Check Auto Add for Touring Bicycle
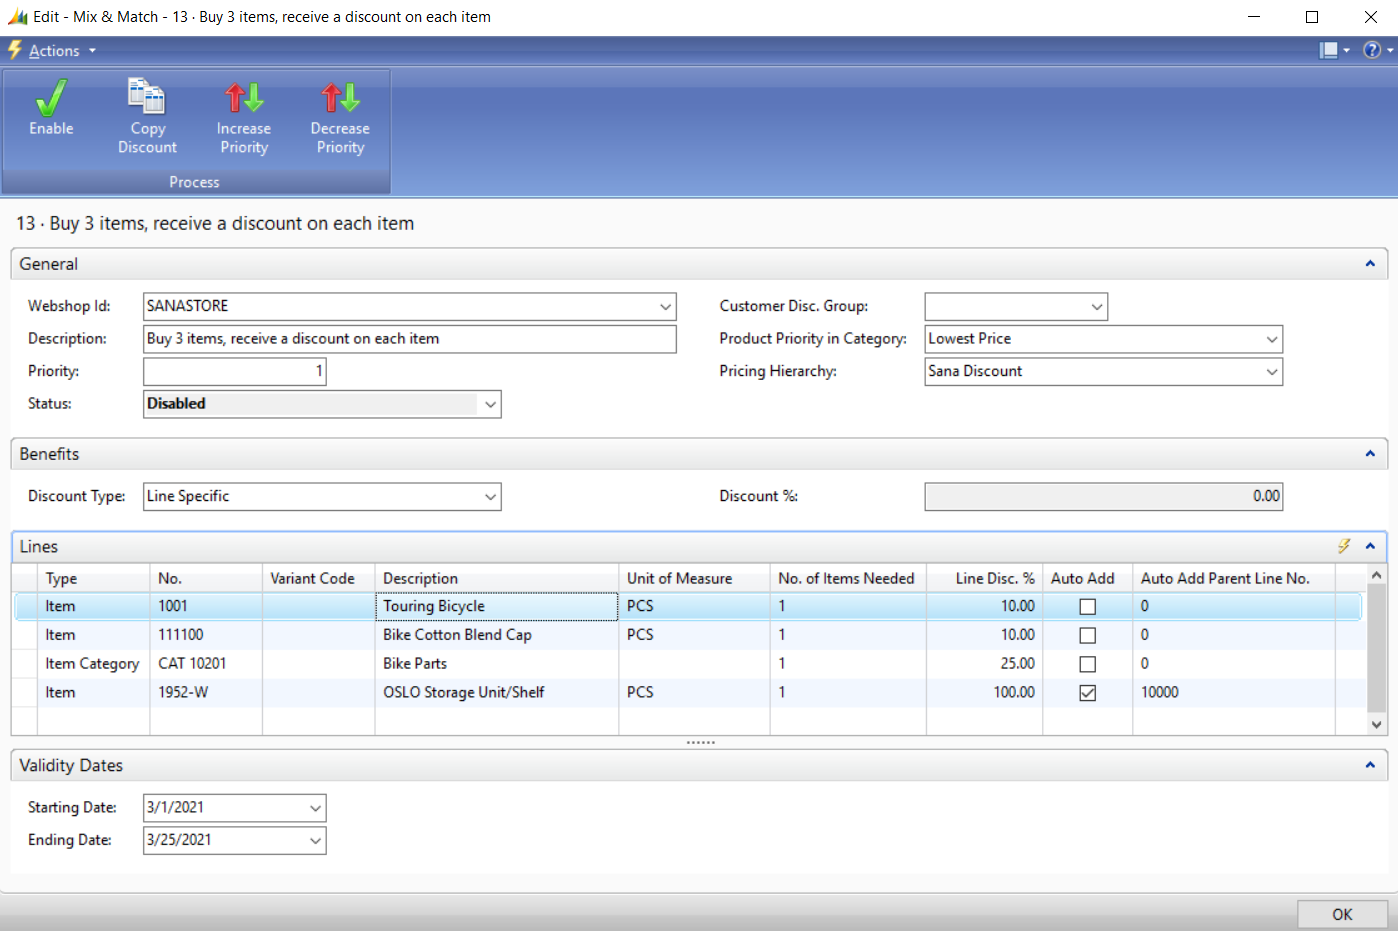1398x931 pixels. (x=1087, y=607)
